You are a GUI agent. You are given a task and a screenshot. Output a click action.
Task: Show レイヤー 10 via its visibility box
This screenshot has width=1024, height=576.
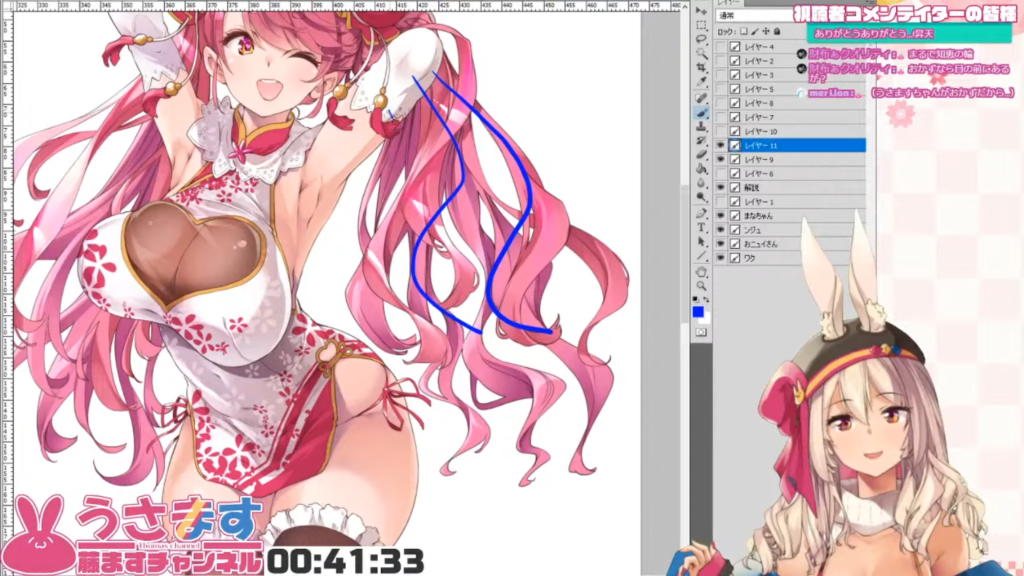coord(721,131)
